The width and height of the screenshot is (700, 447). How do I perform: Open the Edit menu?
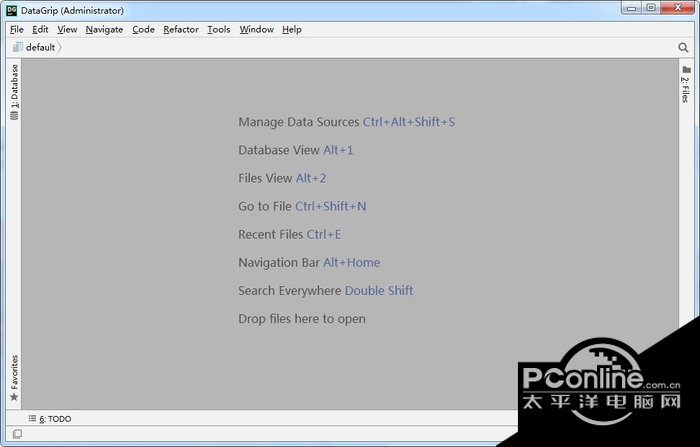click(40, 29)
